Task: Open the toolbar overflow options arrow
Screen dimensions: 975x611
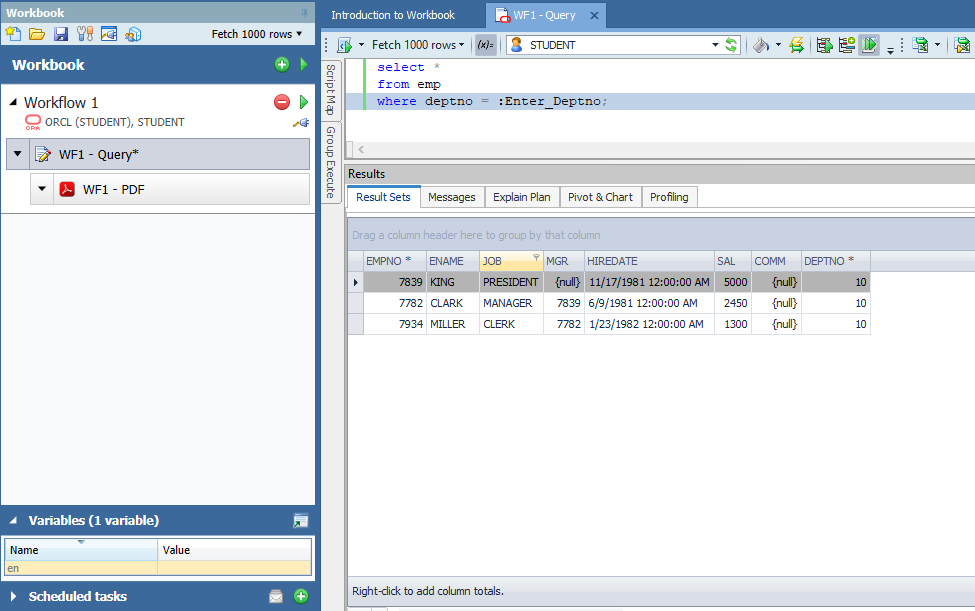Action: tap(890, 50)
